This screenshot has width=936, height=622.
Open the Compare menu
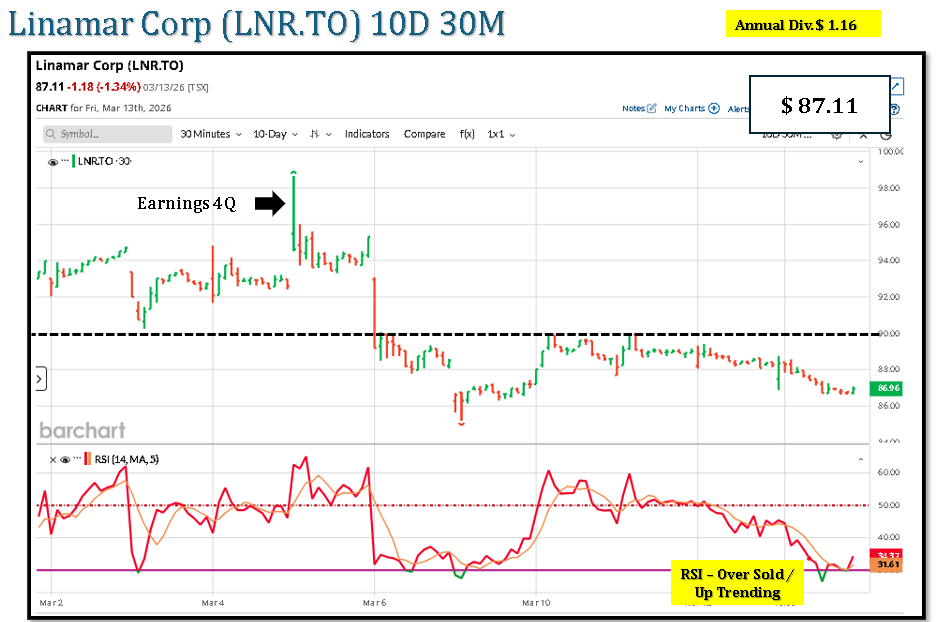pos(424,134)
